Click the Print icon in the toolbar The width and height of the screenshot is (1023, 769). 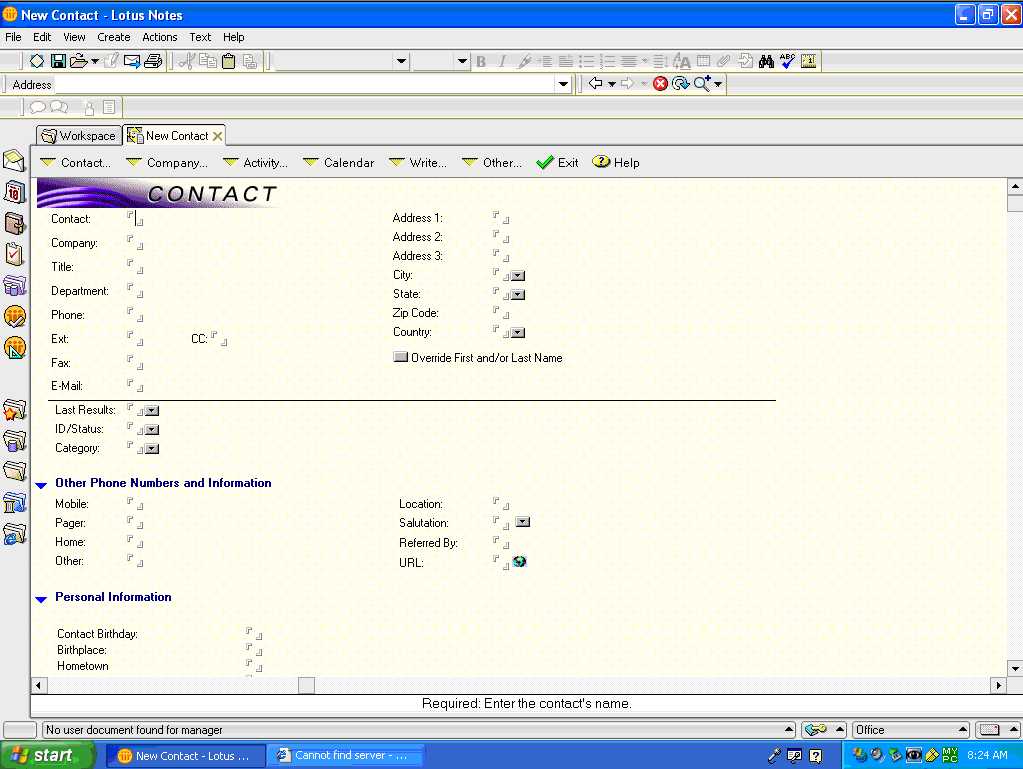[153, 61]
